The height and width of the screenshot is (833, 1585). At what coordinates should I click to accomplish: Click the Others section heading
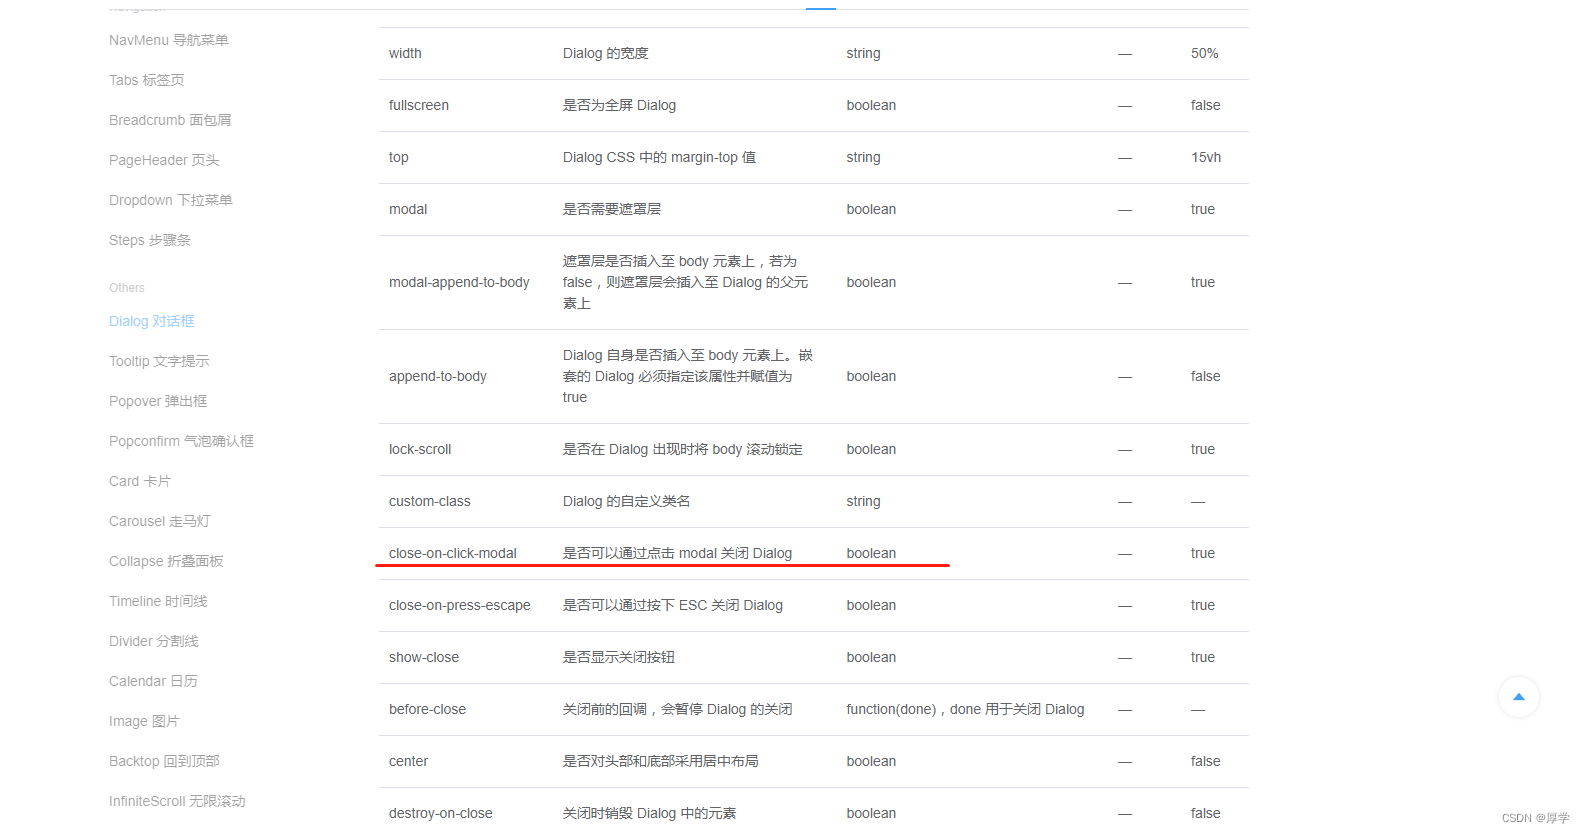point(127,288)
